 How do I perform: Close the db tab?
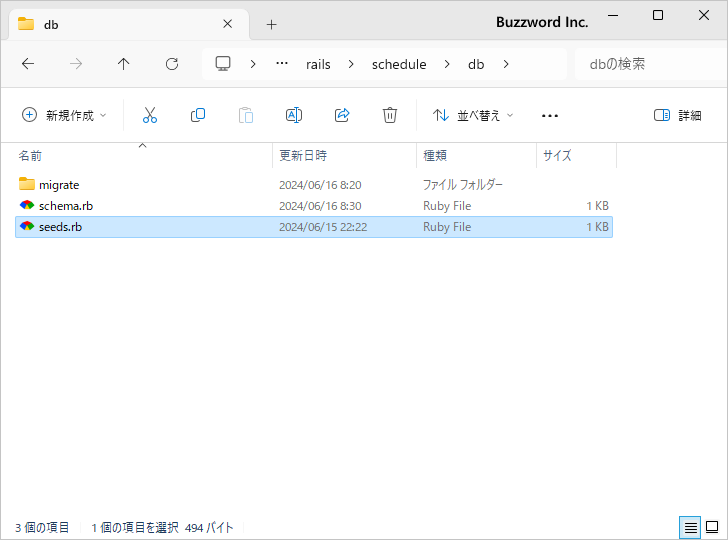228,24
